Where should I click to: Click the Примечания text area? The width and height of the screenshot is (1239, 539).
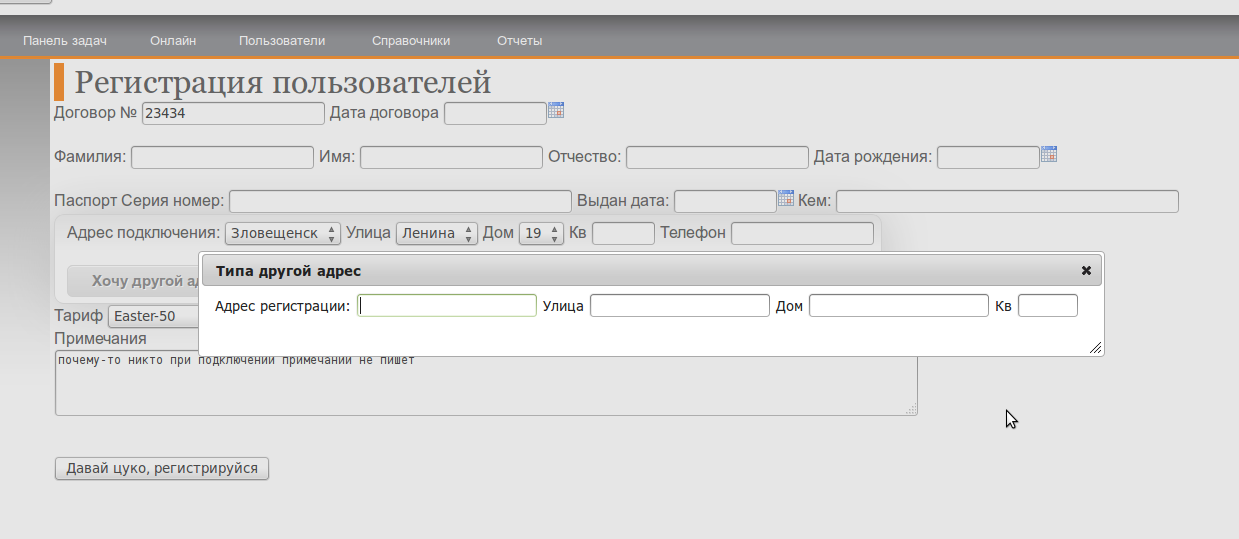485,390
